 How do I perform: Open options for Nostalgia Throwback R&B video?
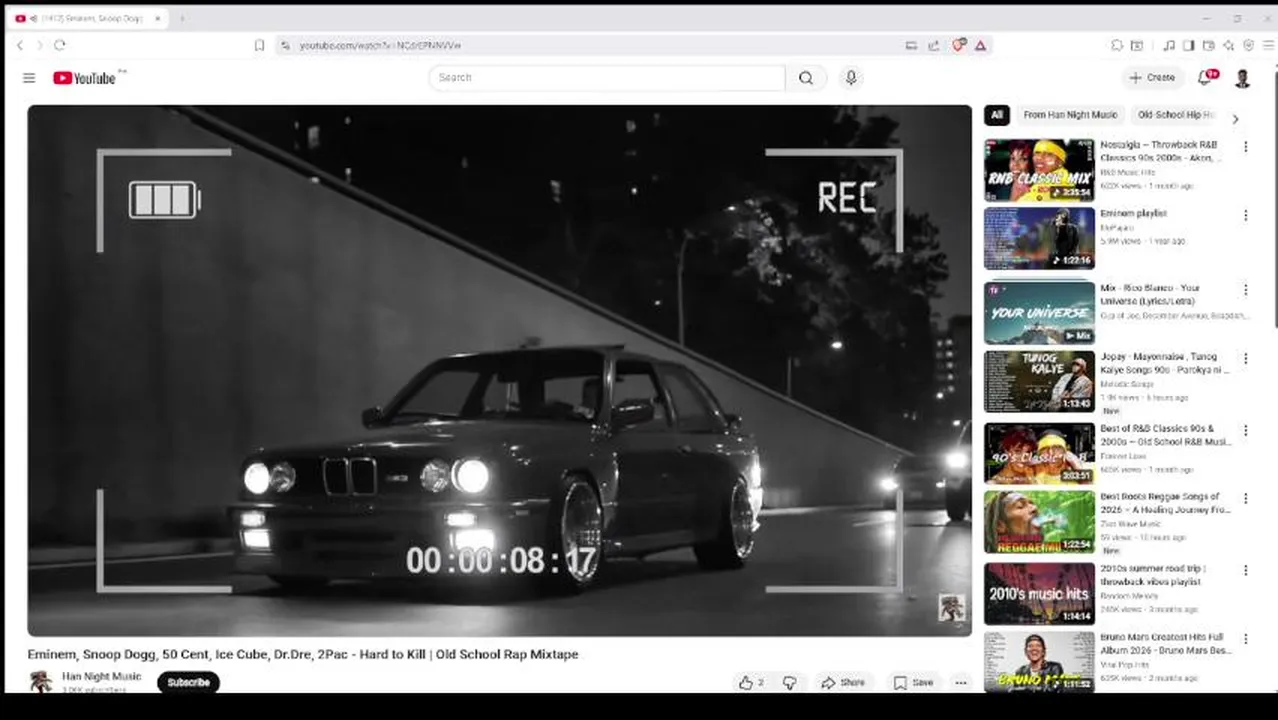point(1245,147)
